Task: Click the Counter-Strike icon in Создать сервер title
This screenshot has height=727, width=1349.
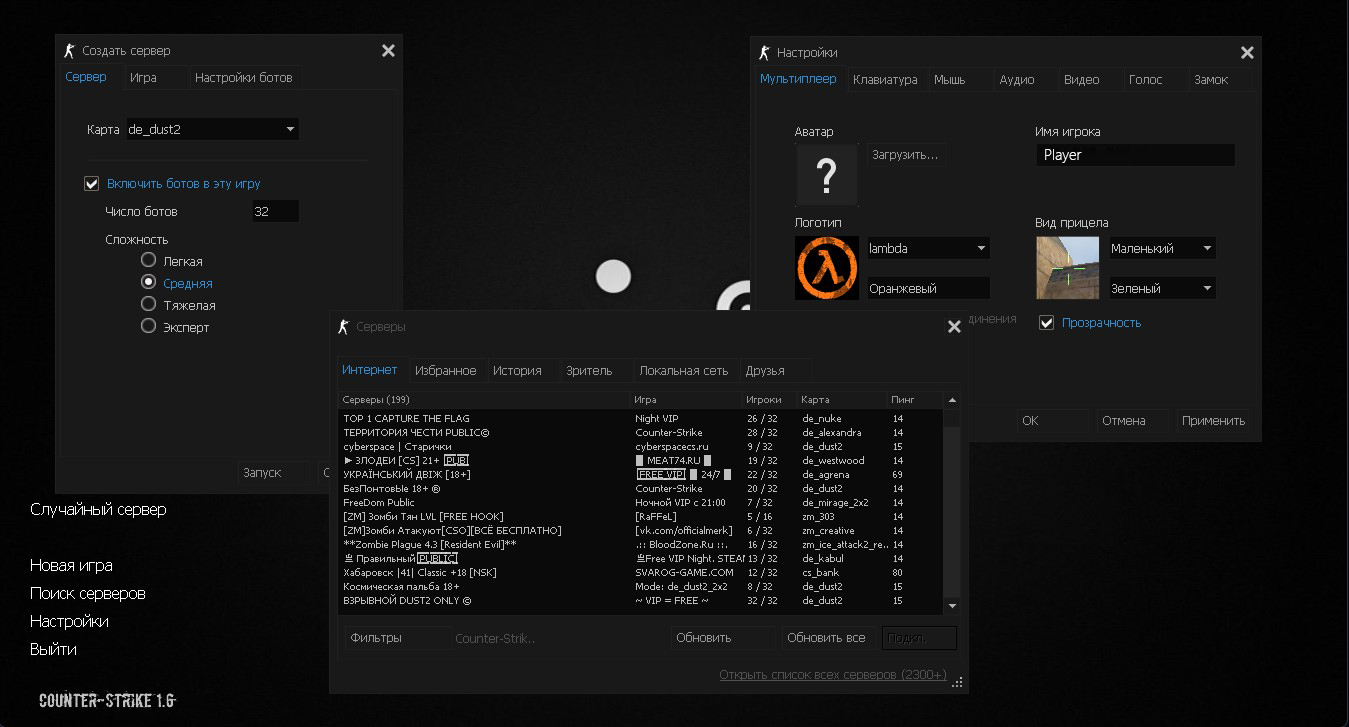Action: pyautogui.click(x=69, y=50)
